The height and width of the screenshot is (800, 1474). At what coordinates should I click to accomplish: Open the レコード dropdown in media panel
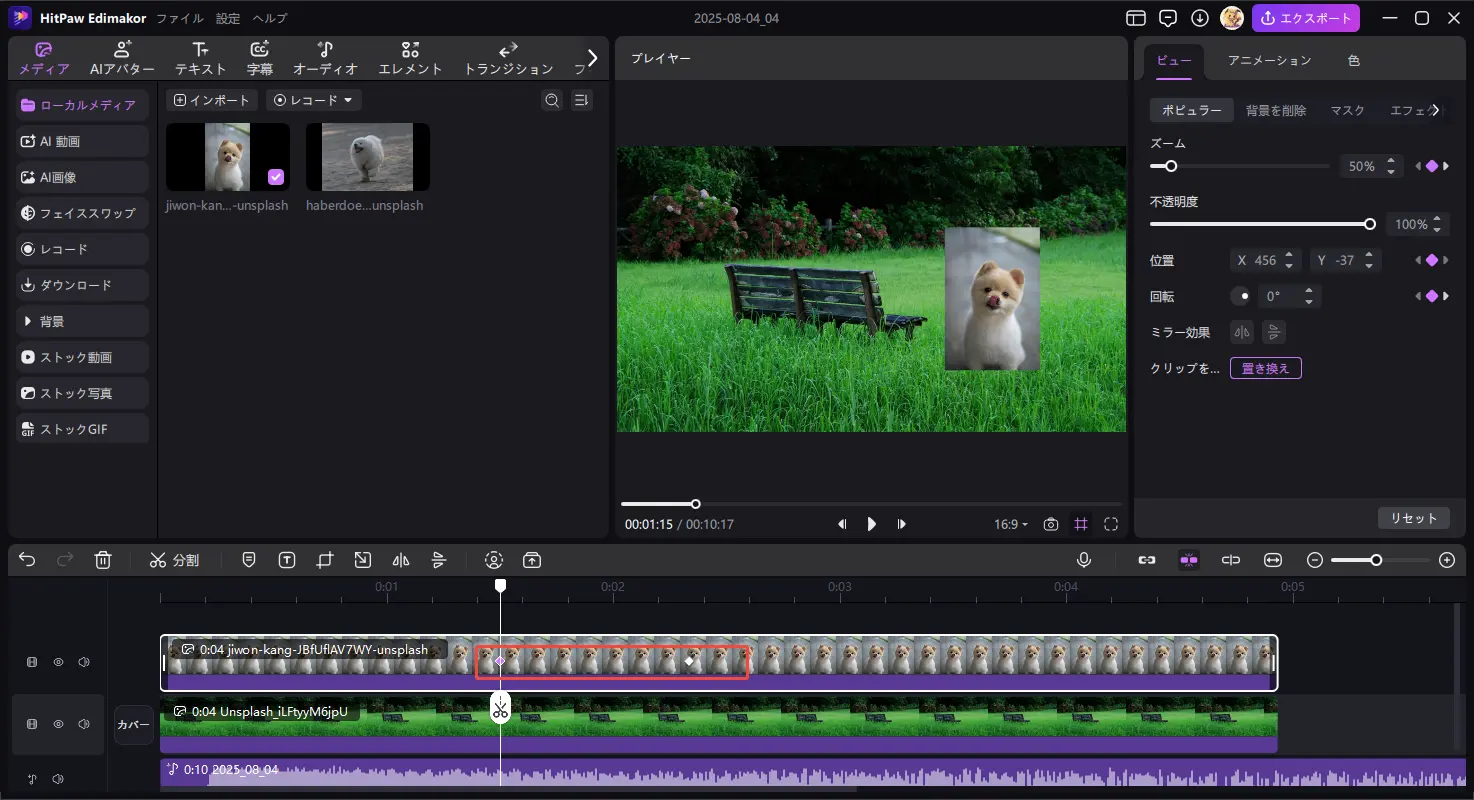click(x=314, y=100)
